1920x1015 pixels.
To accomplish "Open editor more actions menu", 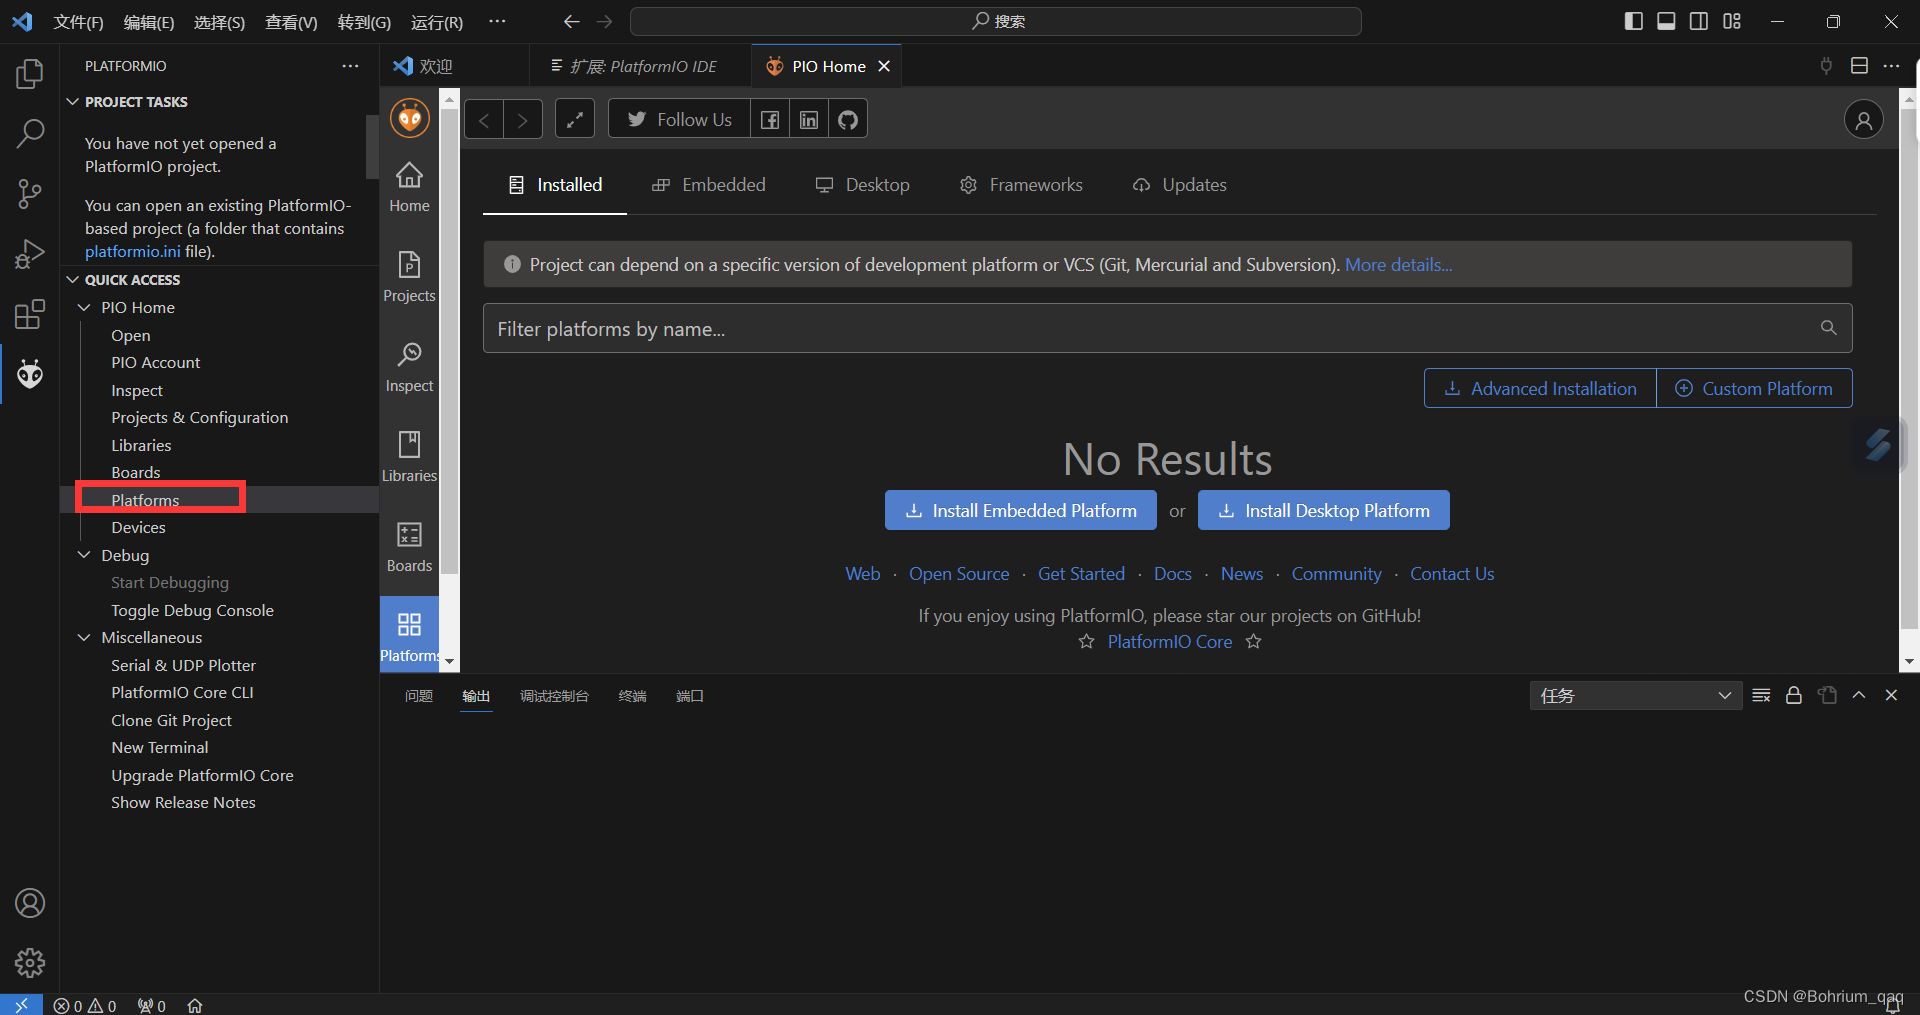I will tap(1891, 66).
